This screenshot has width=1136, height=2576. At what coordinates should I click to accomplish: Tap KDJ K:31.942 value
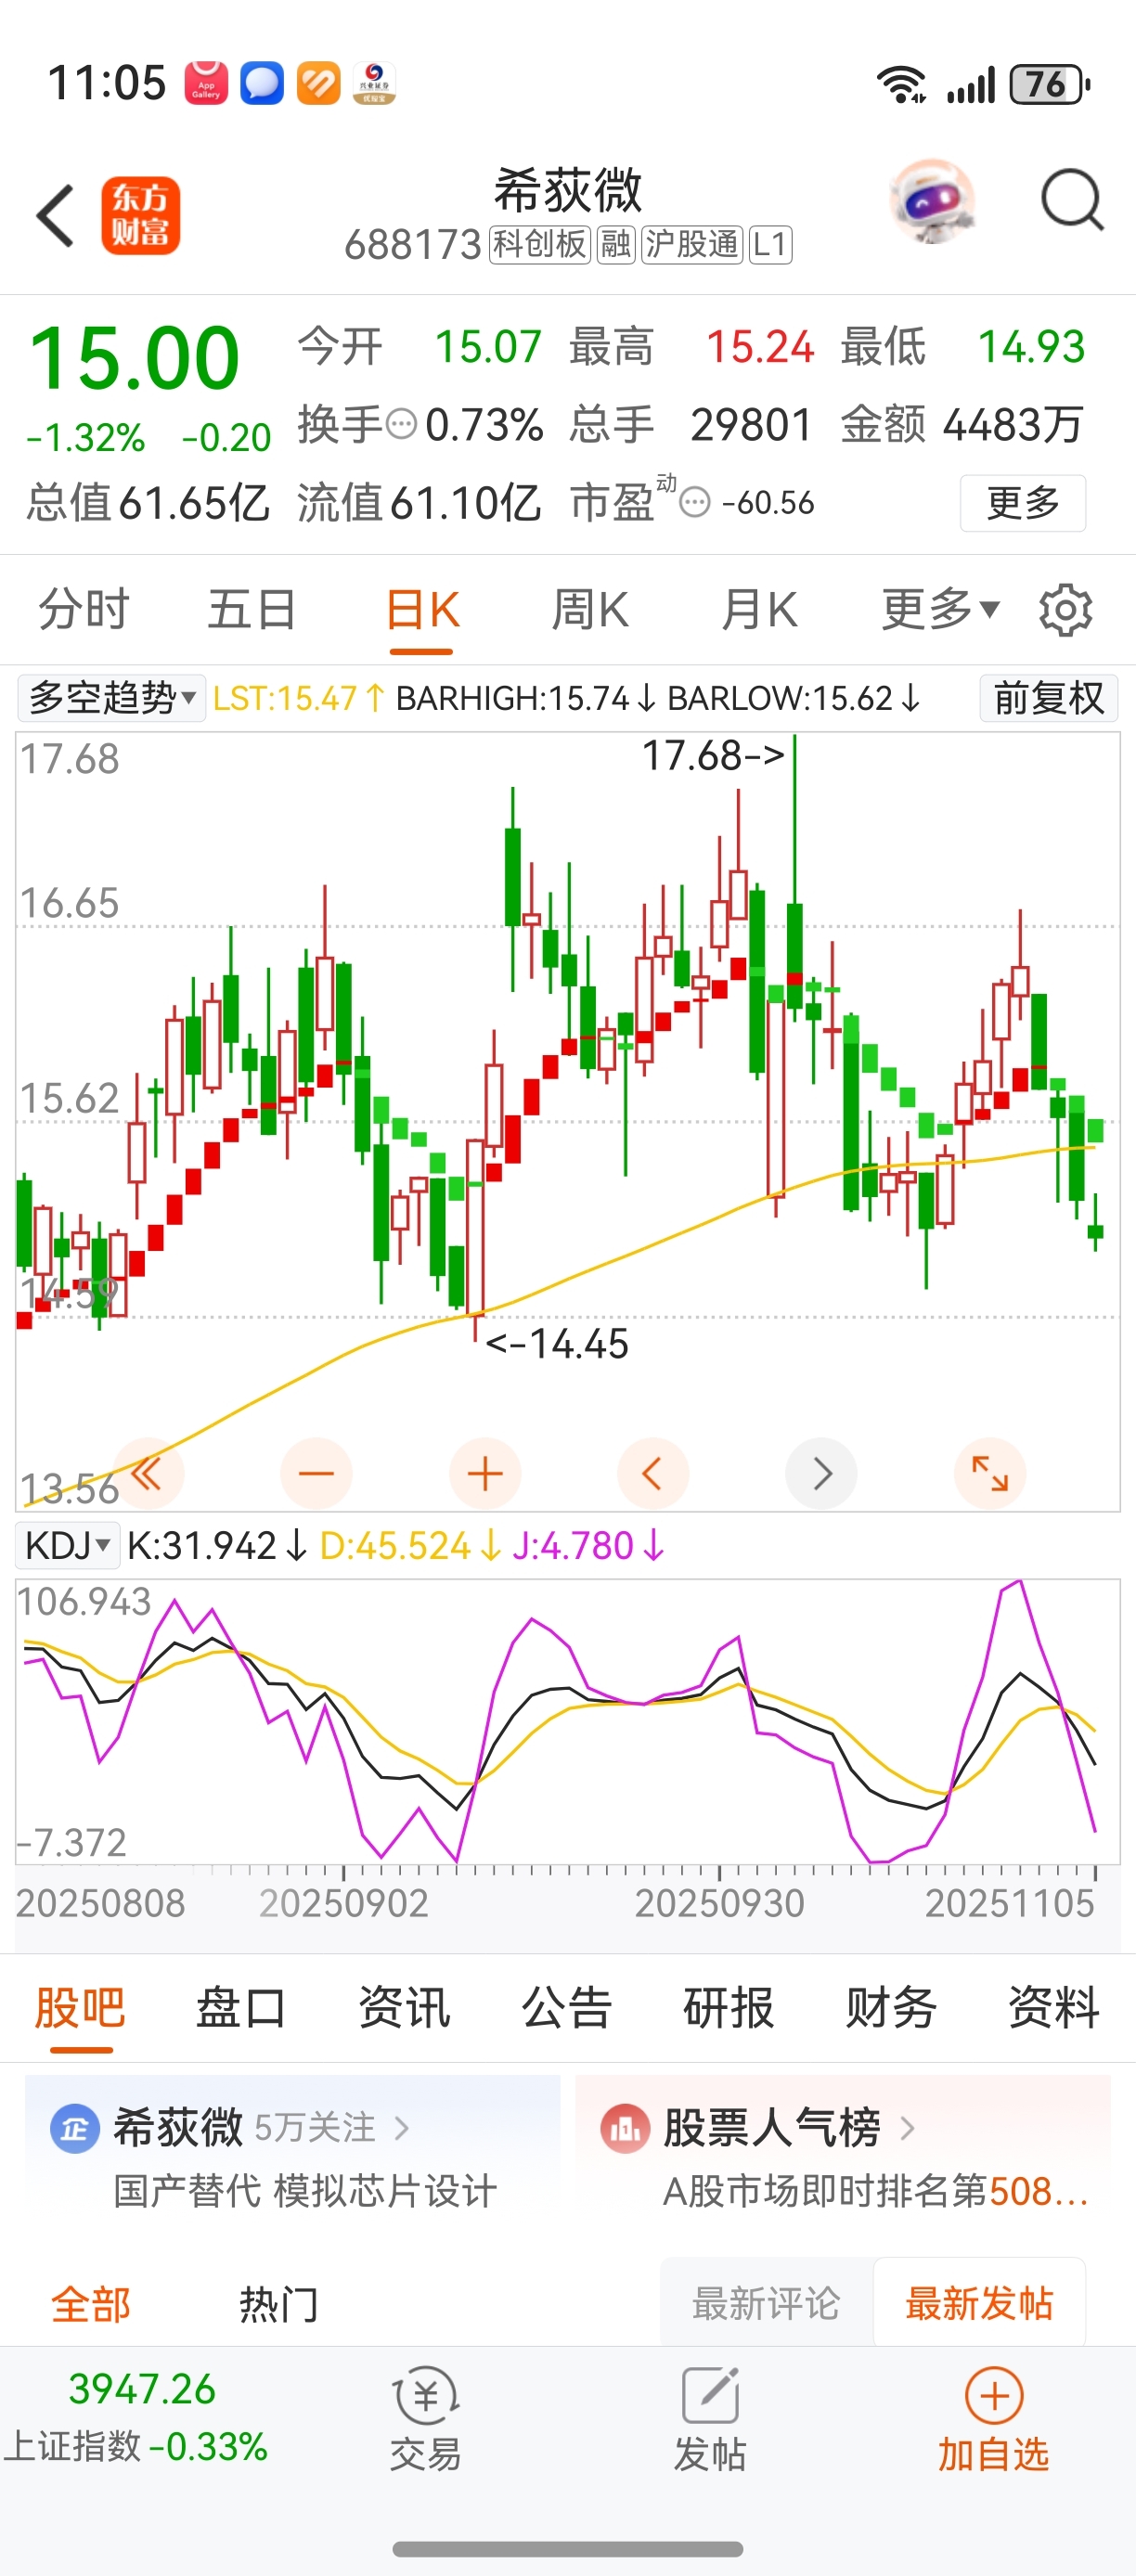pos(216,1546)
